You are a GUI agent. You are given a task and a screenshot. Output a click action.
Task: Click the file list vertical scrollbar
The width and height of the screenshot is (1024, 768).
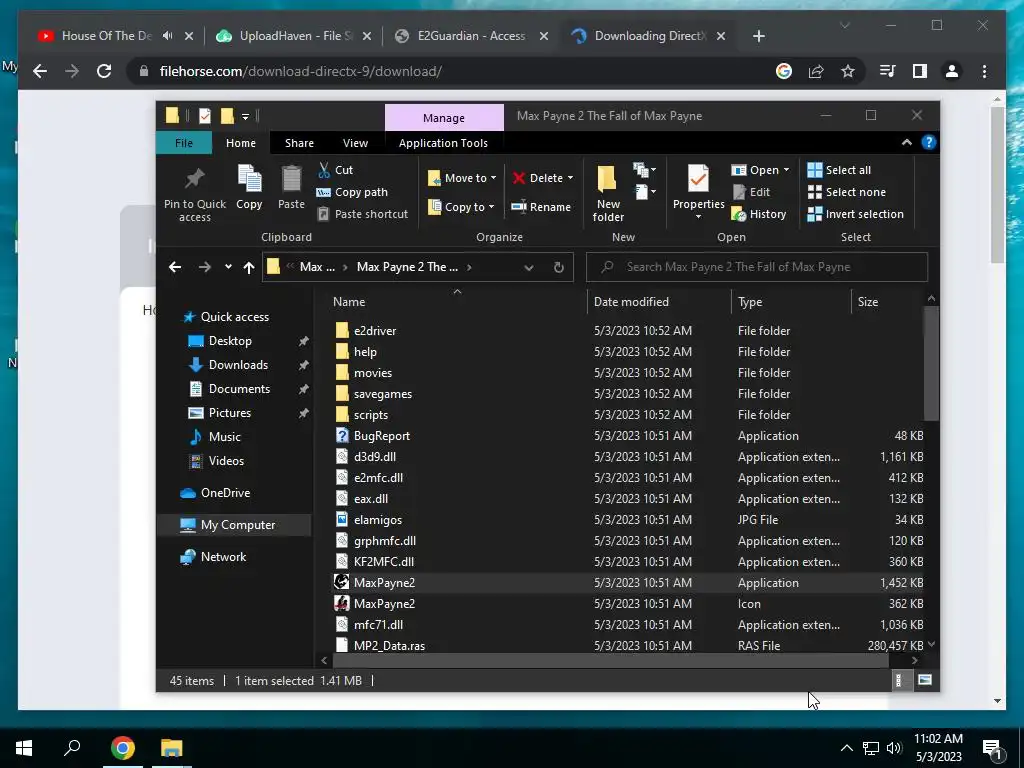tap(931, 364)
